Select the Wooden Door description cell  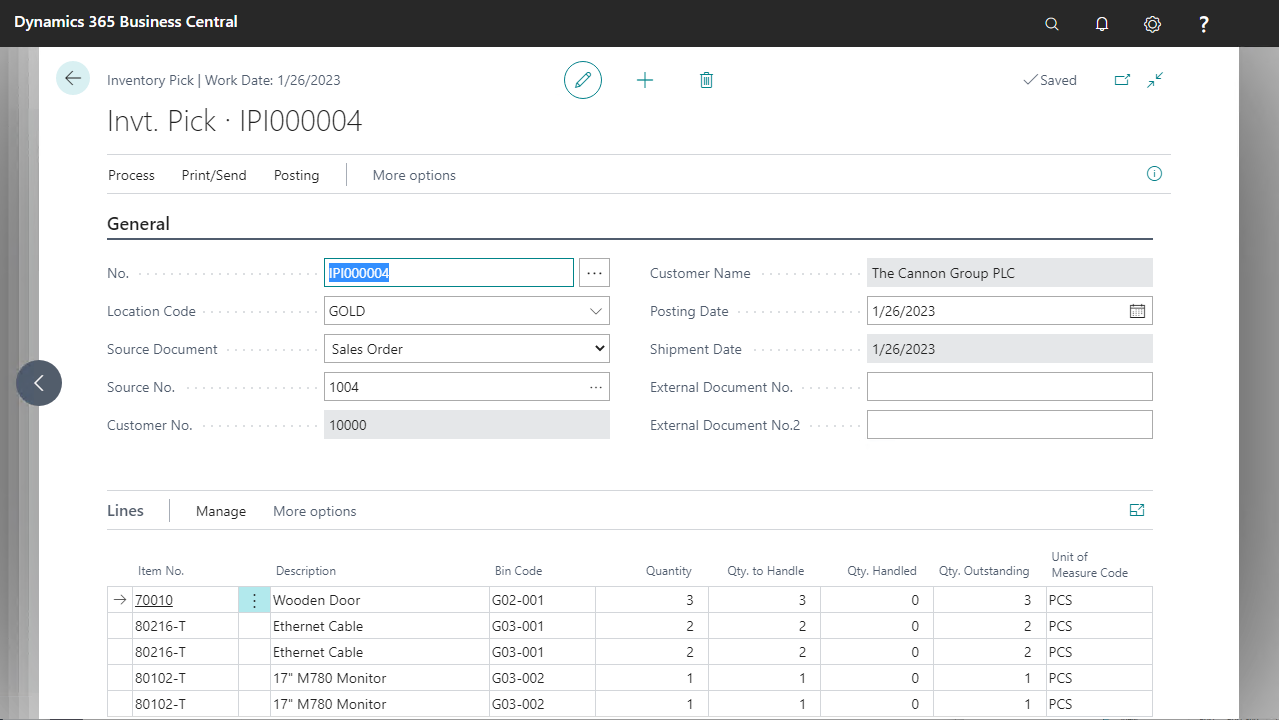point(379,600)
